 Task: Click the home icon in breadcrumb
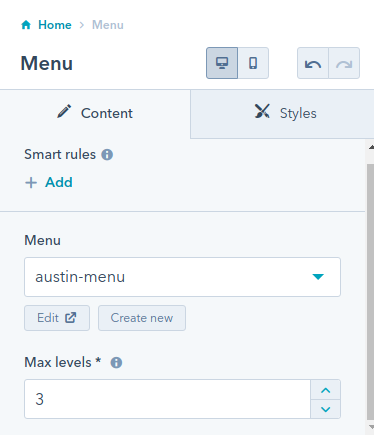click(x=26, y=25)
